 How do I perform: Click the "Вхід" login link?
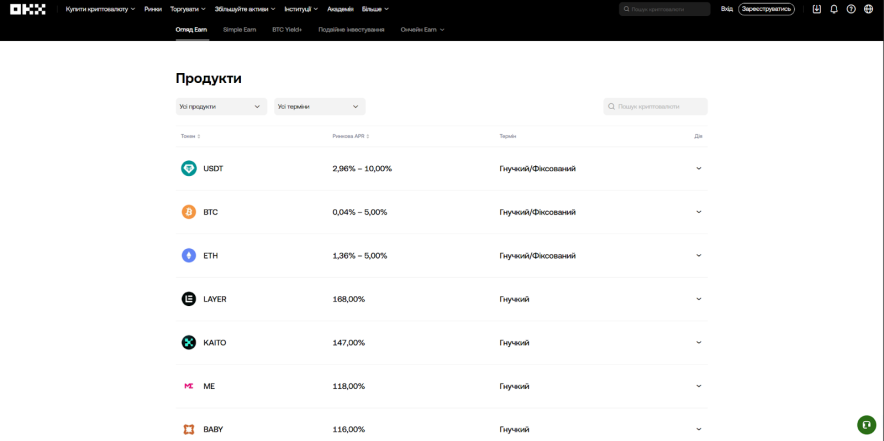(x=727, y=9)
